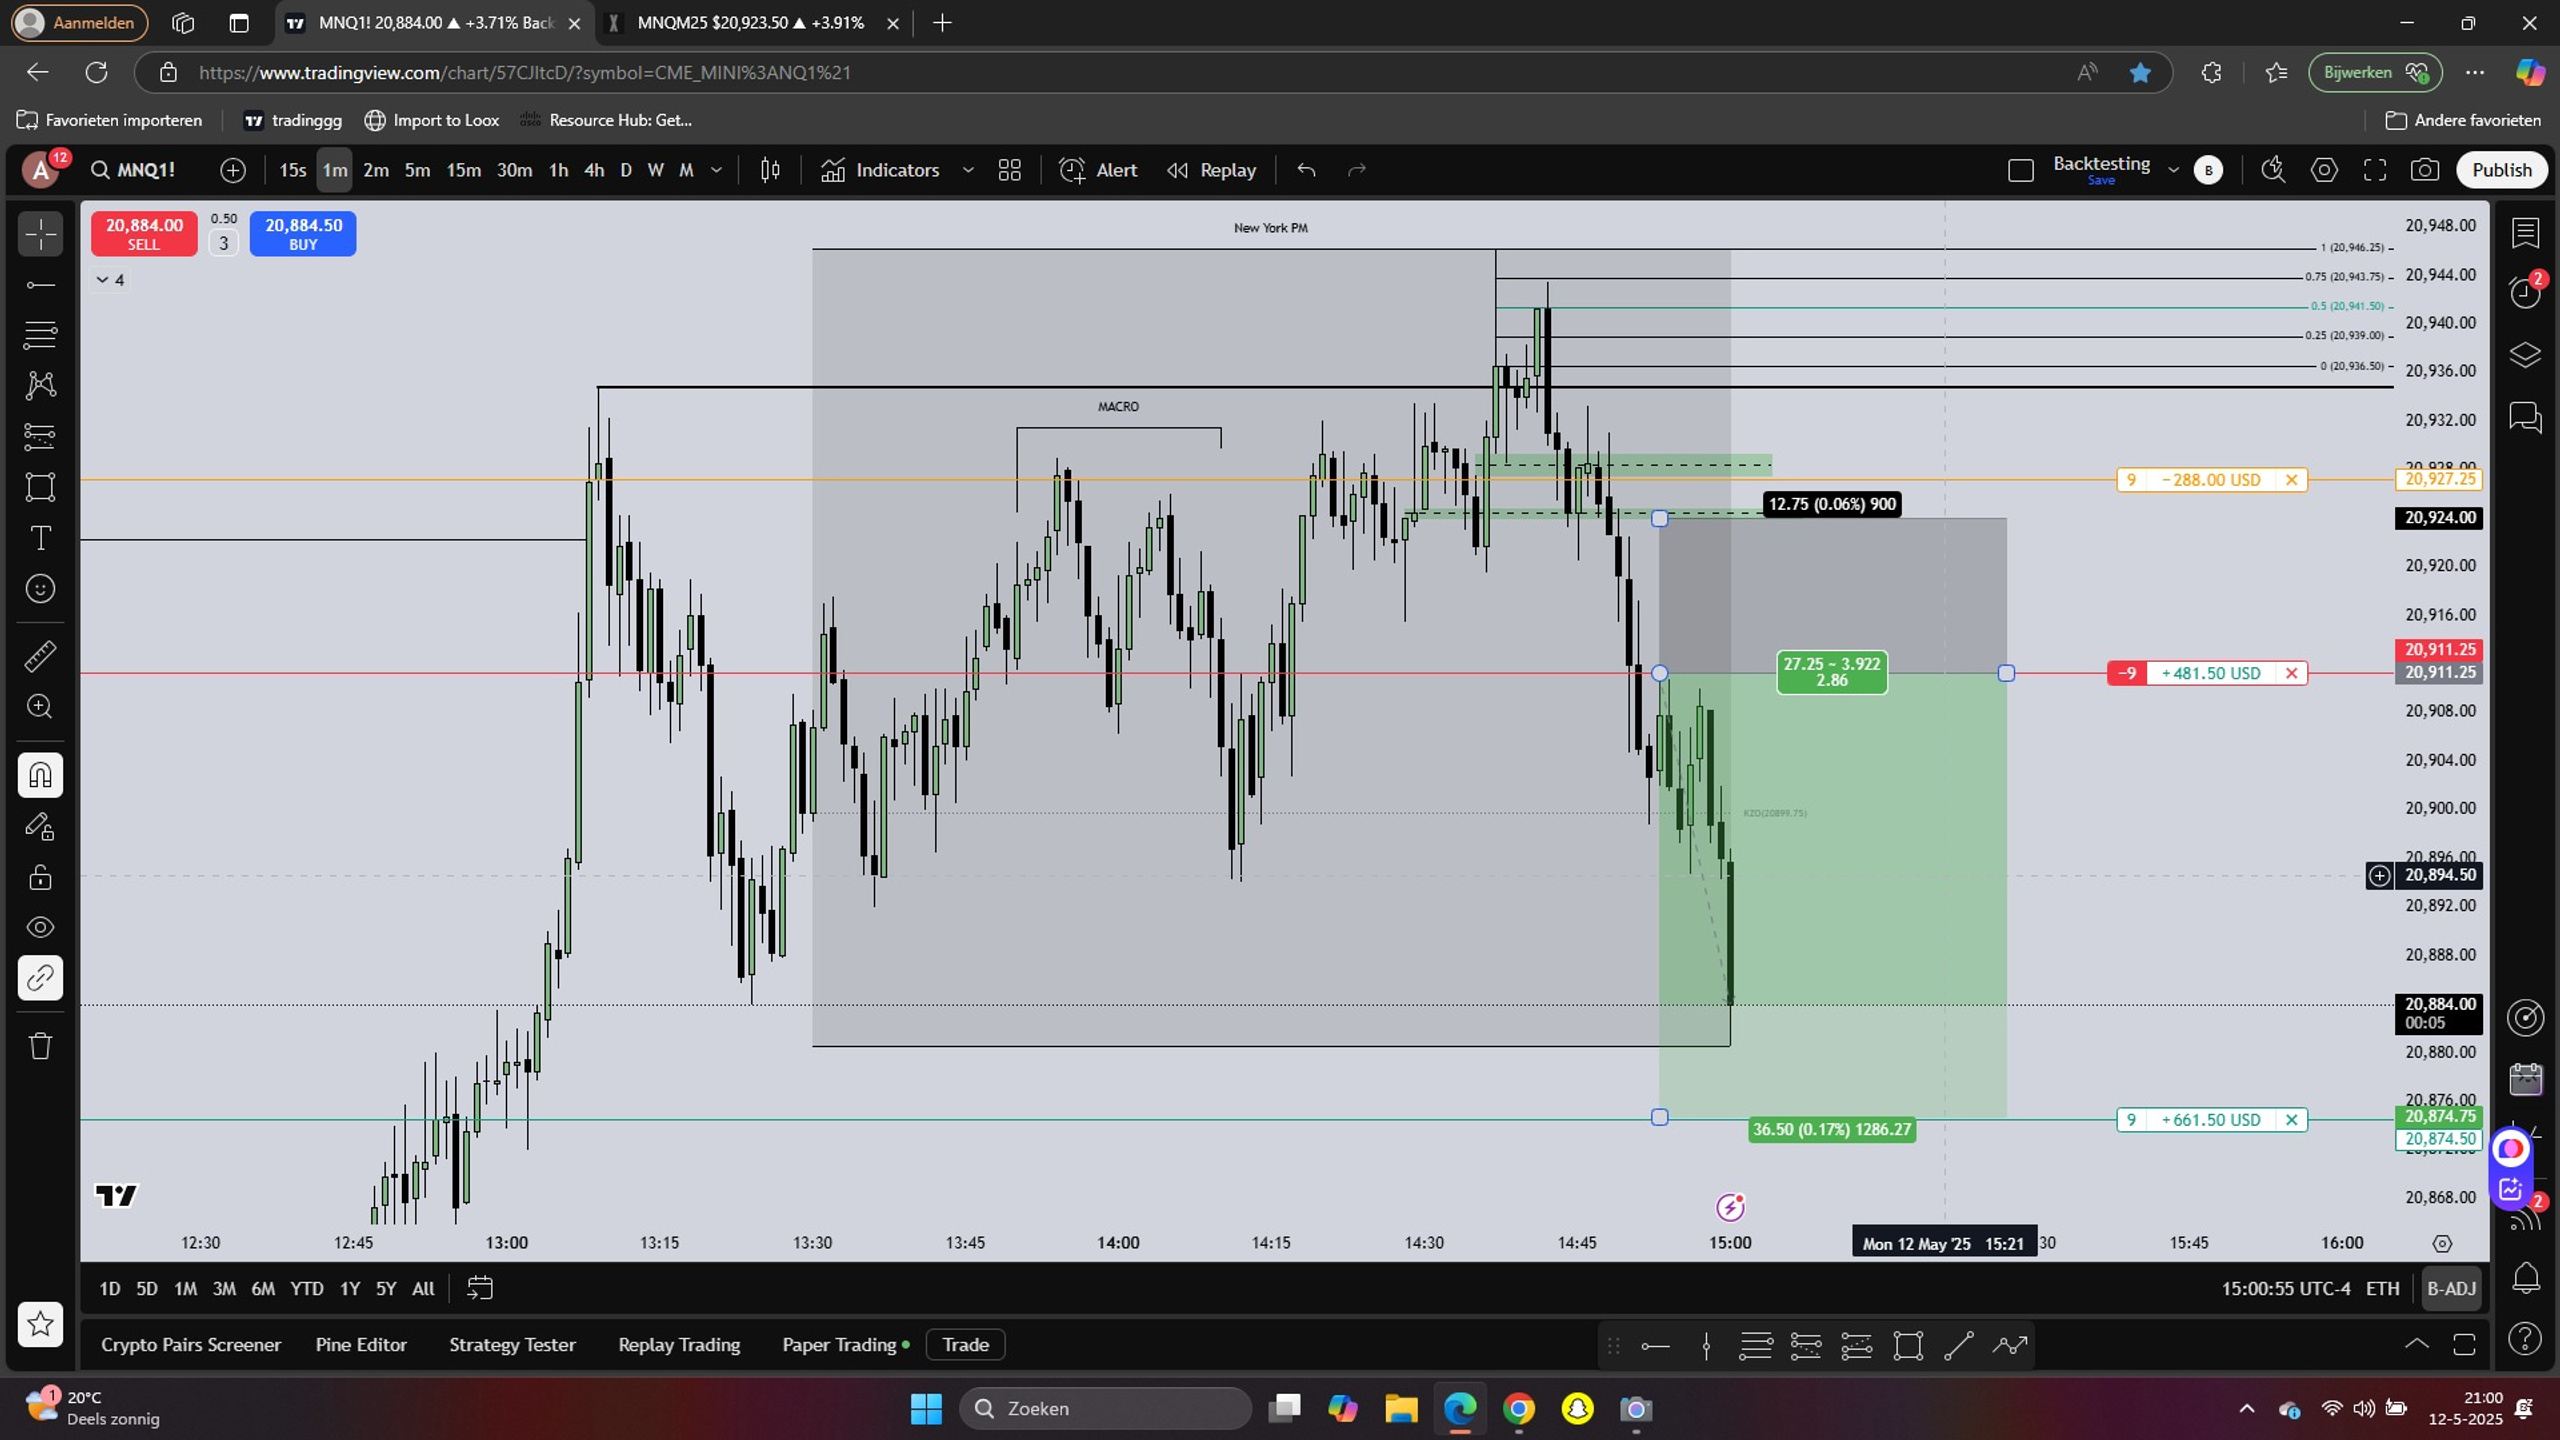Select the 5m timeframe

[417, 170]
